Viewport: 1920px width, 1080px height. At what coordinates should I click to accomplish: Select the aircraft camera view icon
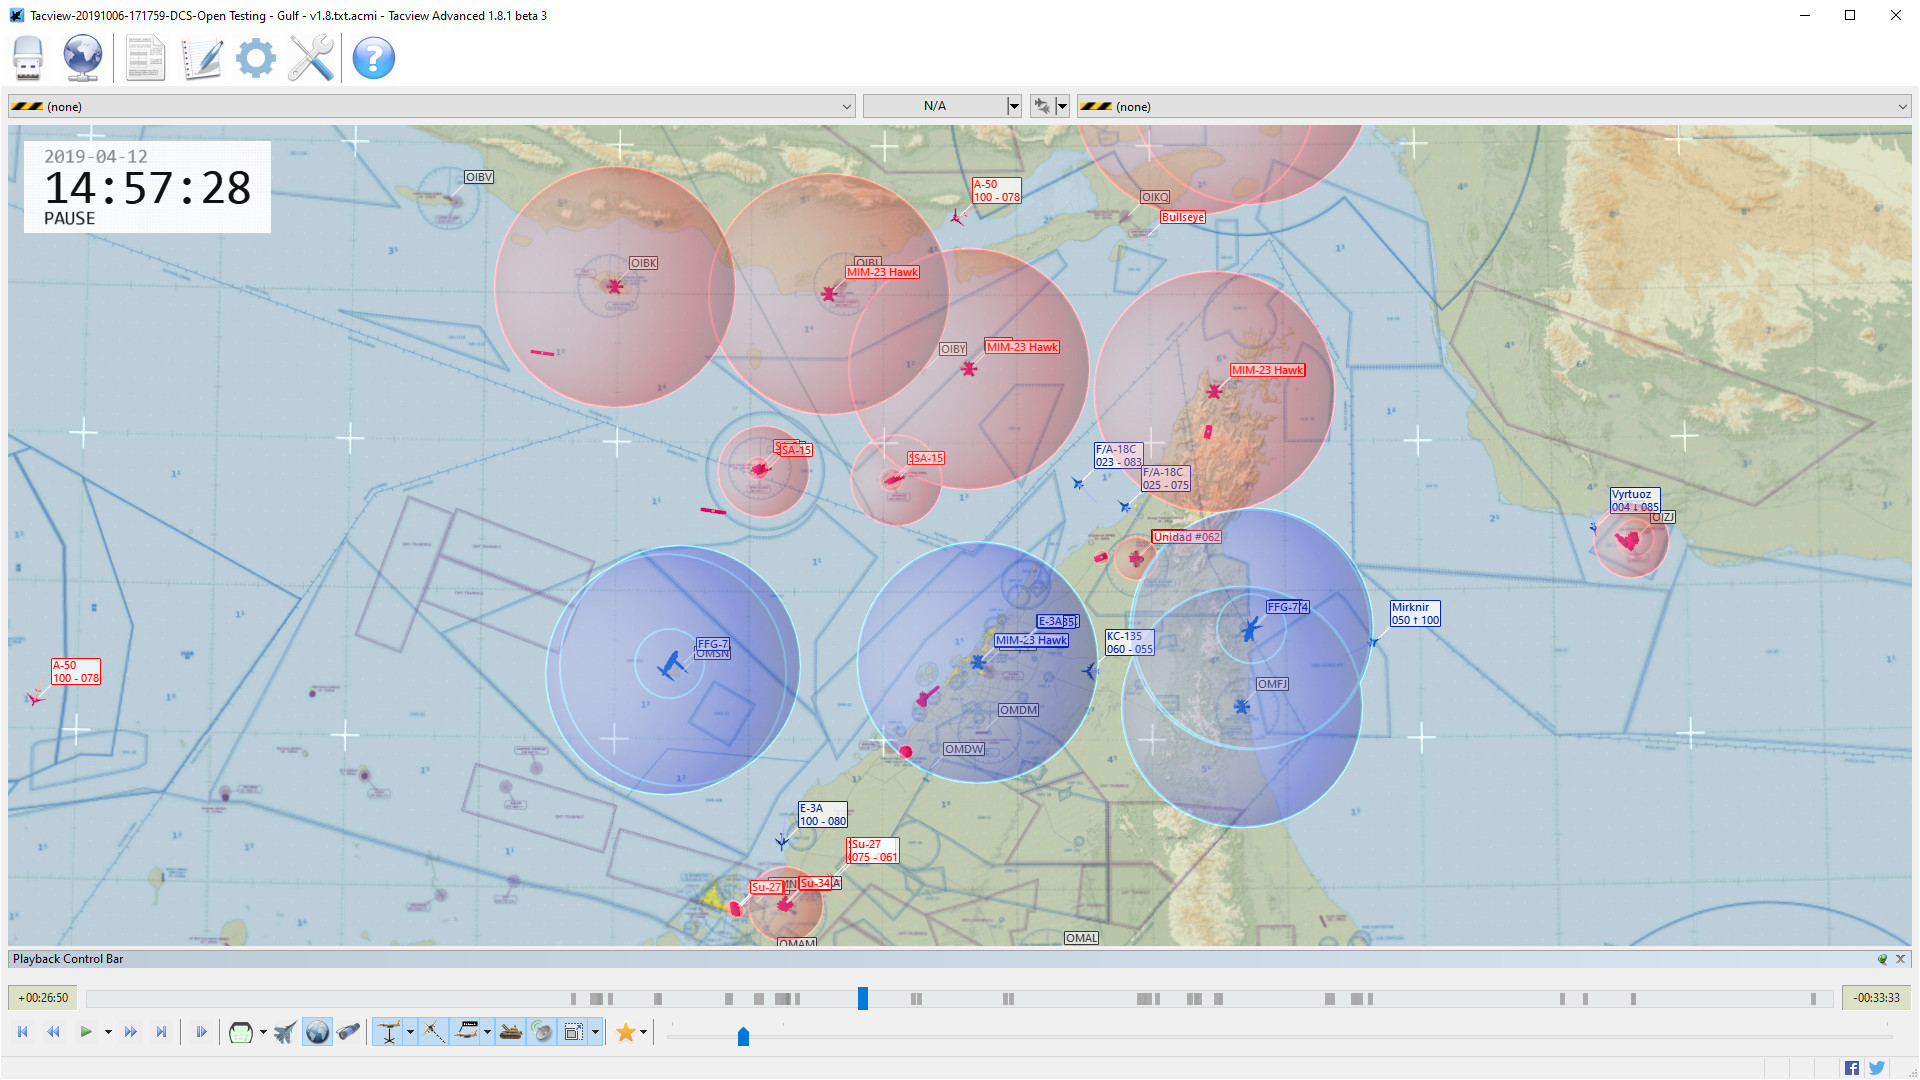284,1032
